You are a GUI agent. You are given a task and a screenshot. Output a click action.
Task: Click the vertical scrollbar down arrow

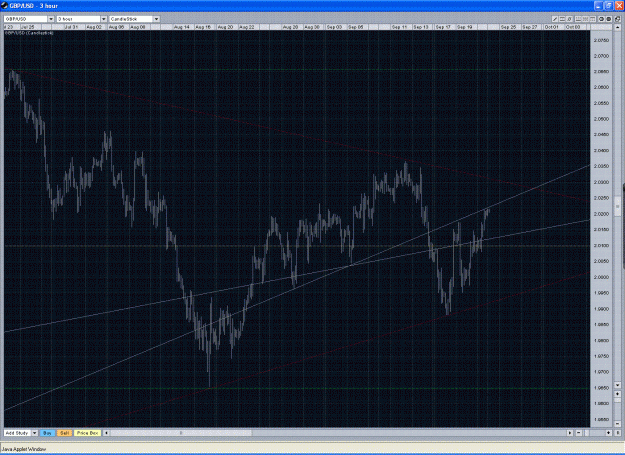[x=617, y=385]
